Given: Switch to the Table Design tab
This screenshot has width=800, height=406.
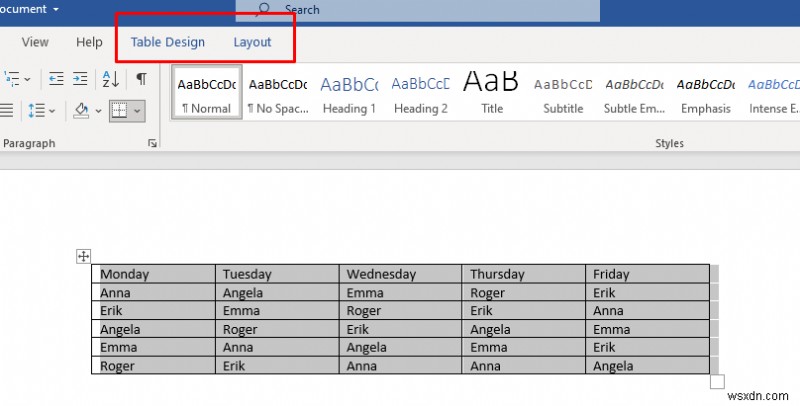Looking at the screenshot, I should click(167, 42).
